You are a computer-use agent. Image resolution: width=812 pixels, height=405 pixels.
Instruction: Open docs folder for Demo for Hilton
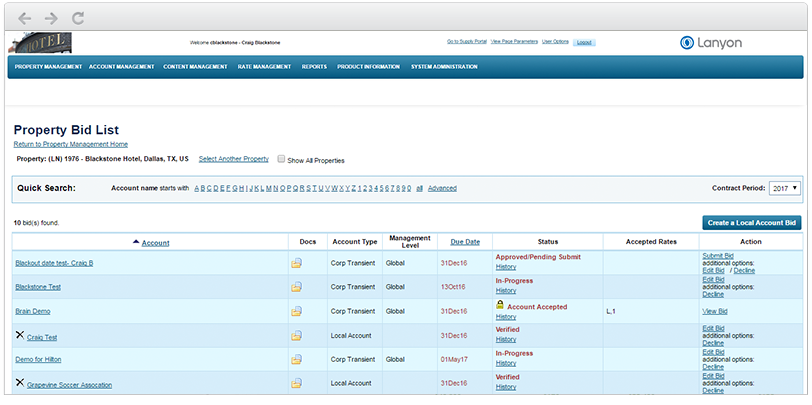(296, 359)
